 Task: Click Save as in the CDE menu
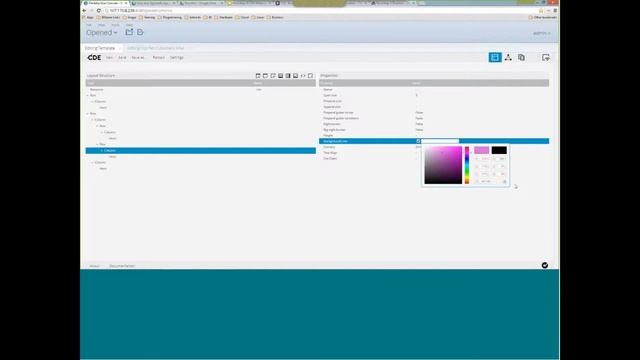pyautogui.click(x=138, y=58)
